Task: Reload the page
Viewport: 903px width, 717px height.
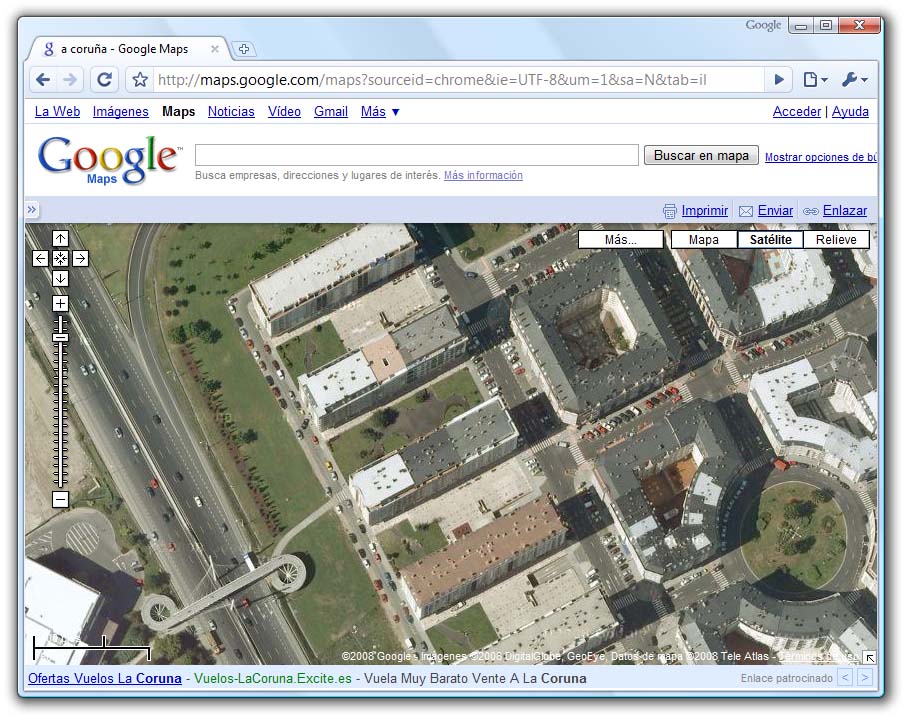Action: (104, 79)
